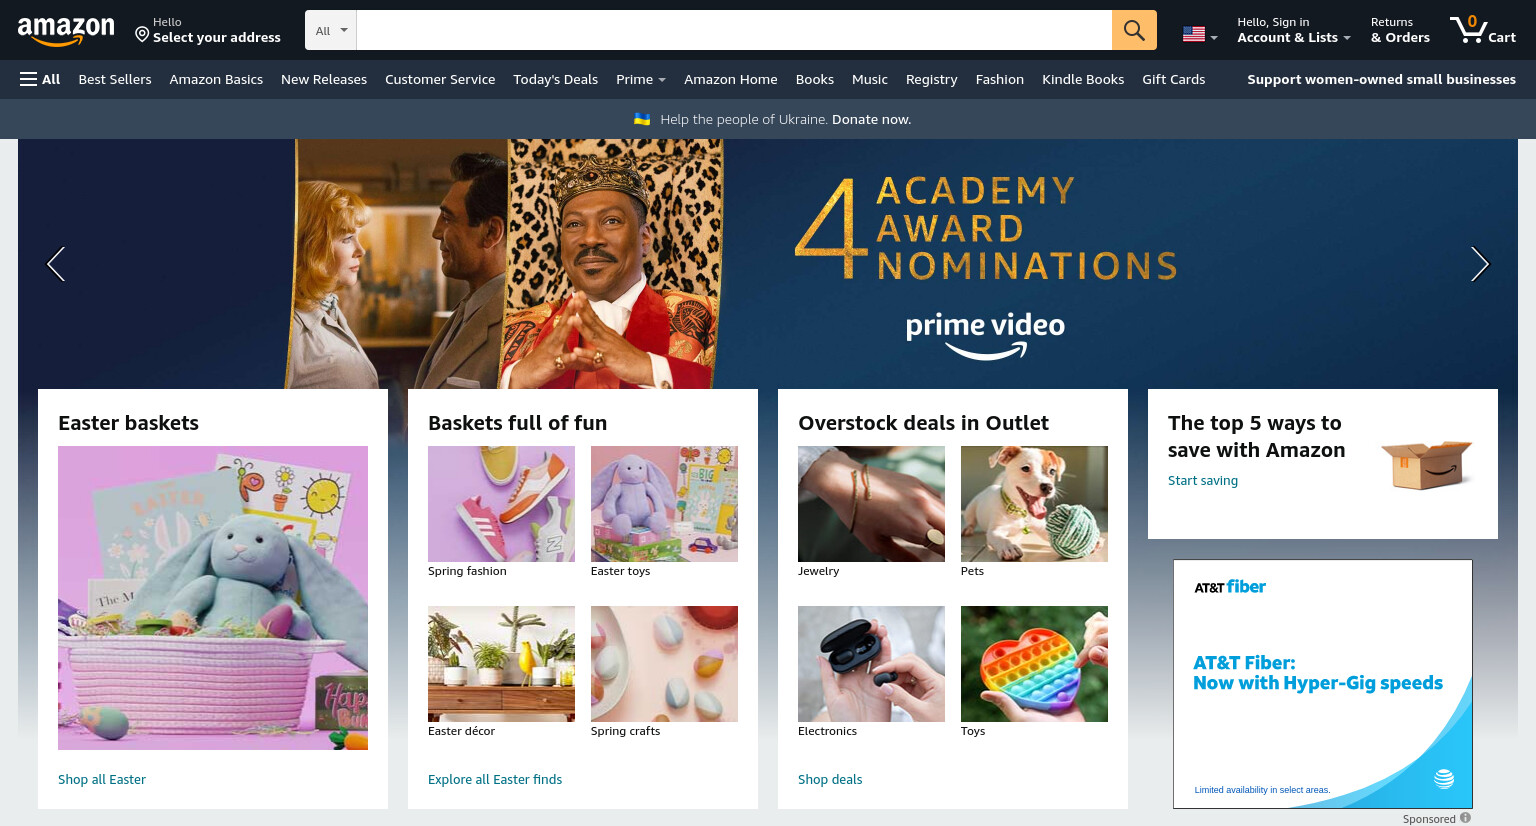Click the Donate now link
Viewport: 1536px width, 826px height.
tap(871, 119)
